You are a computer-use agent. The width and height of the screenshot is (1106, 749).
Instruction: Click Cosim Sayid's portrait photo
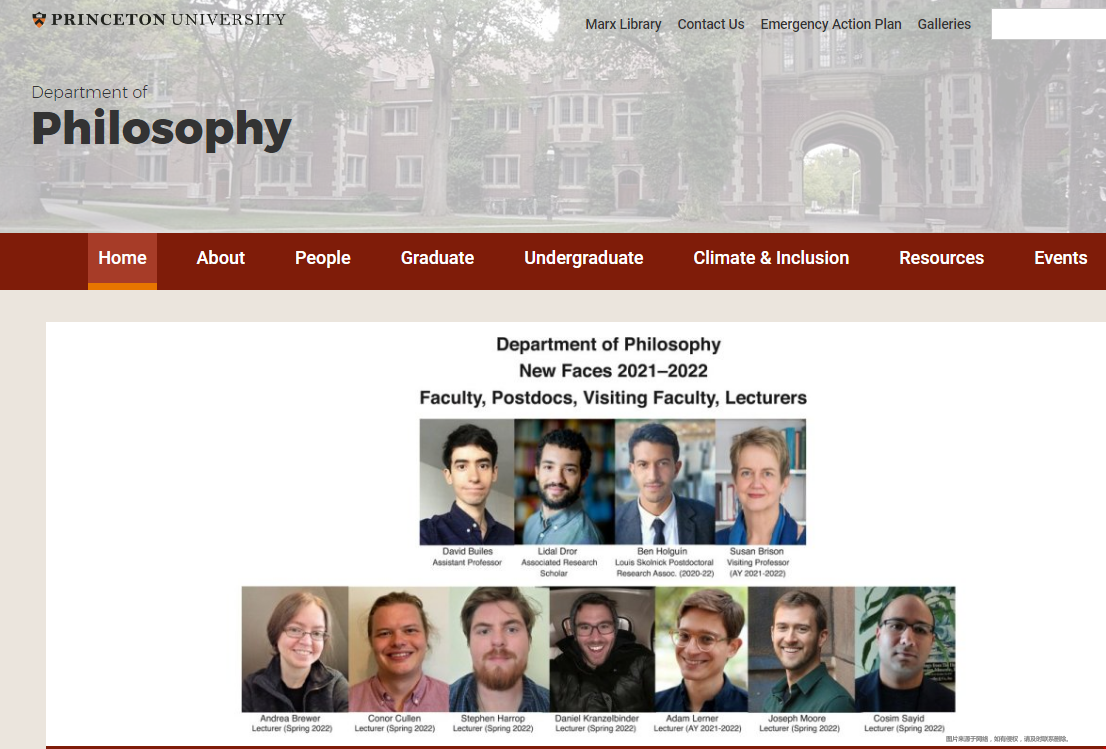[x=905, y=649]
